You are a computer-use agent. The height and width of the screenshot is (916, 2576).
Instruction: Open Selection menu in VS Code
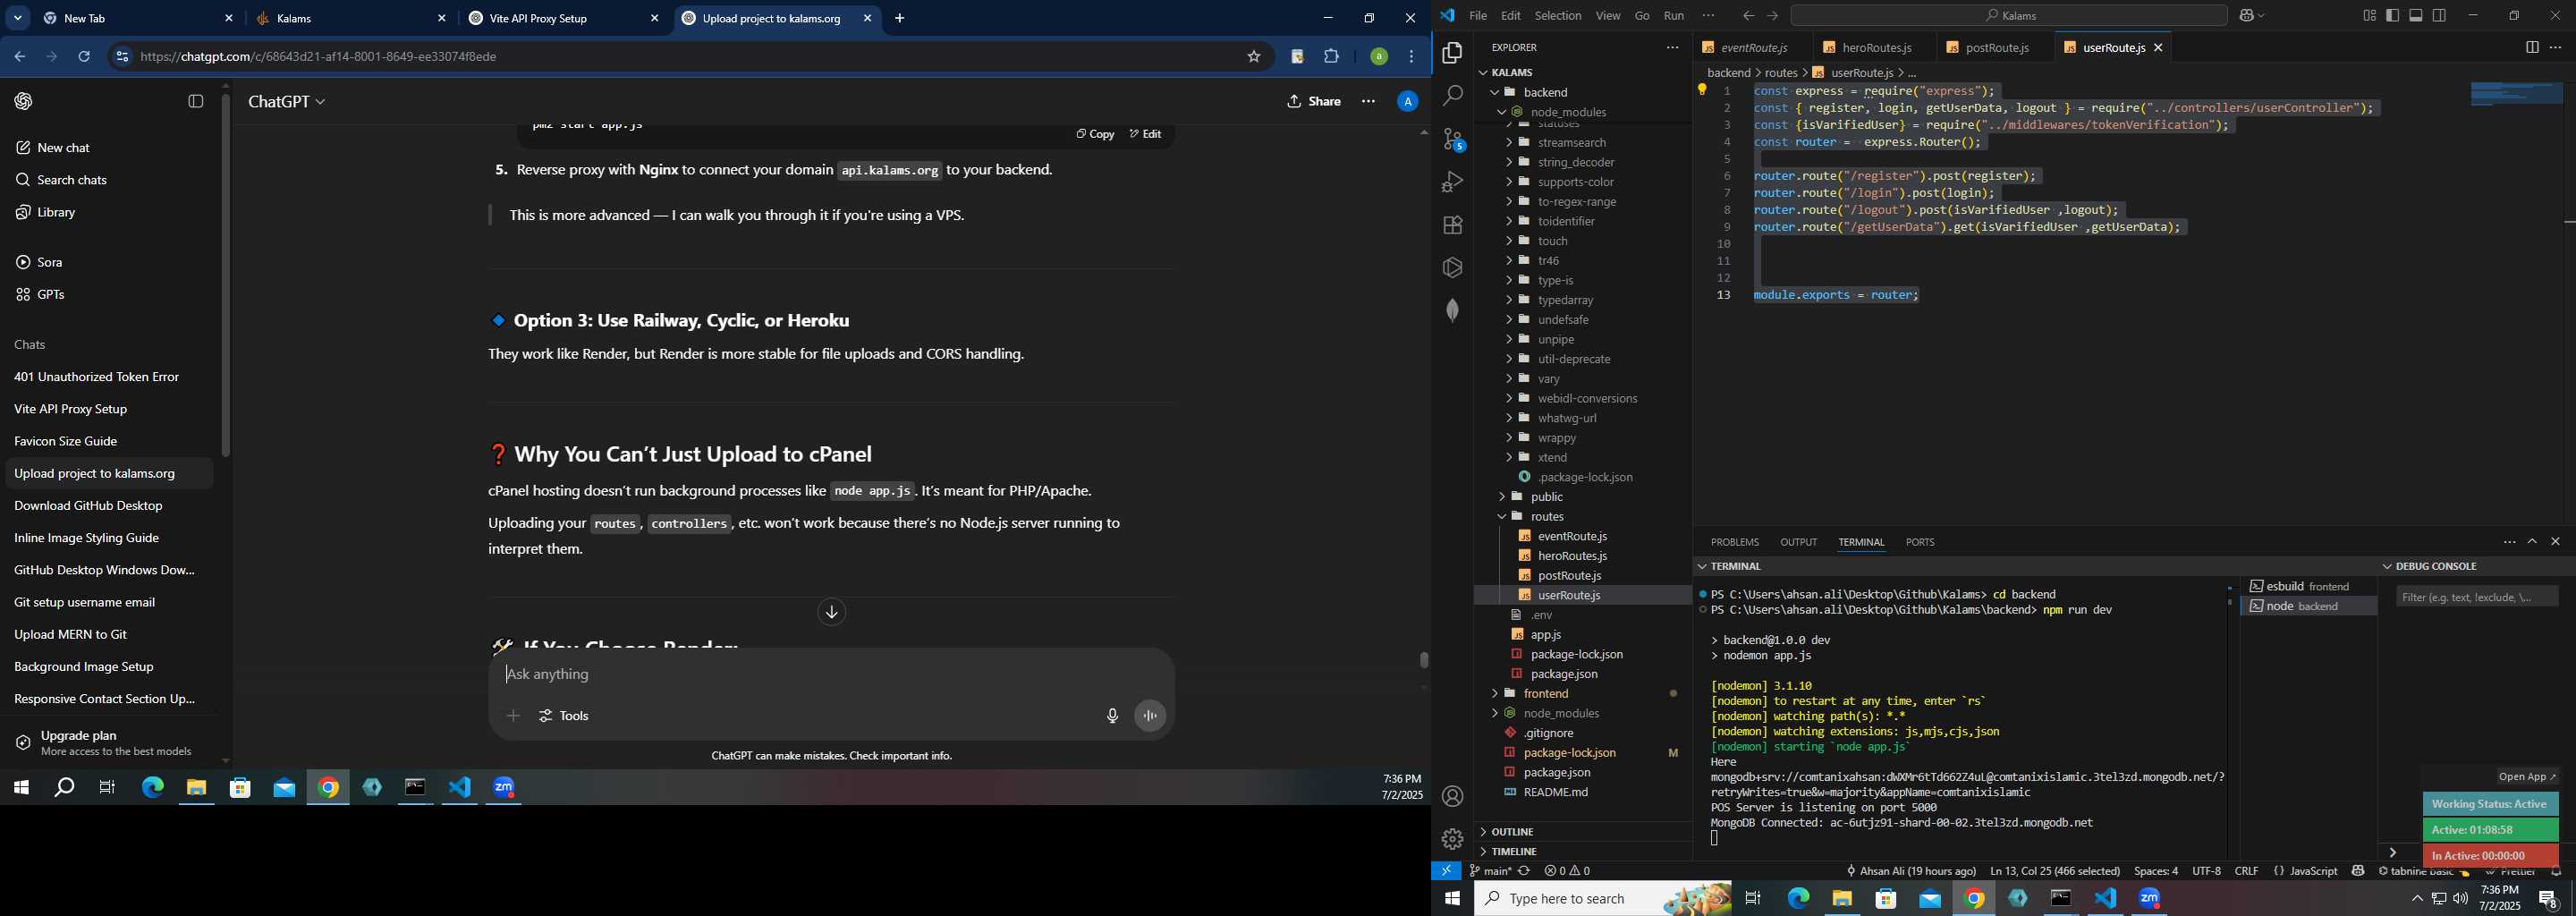(x=1558, y=16)
